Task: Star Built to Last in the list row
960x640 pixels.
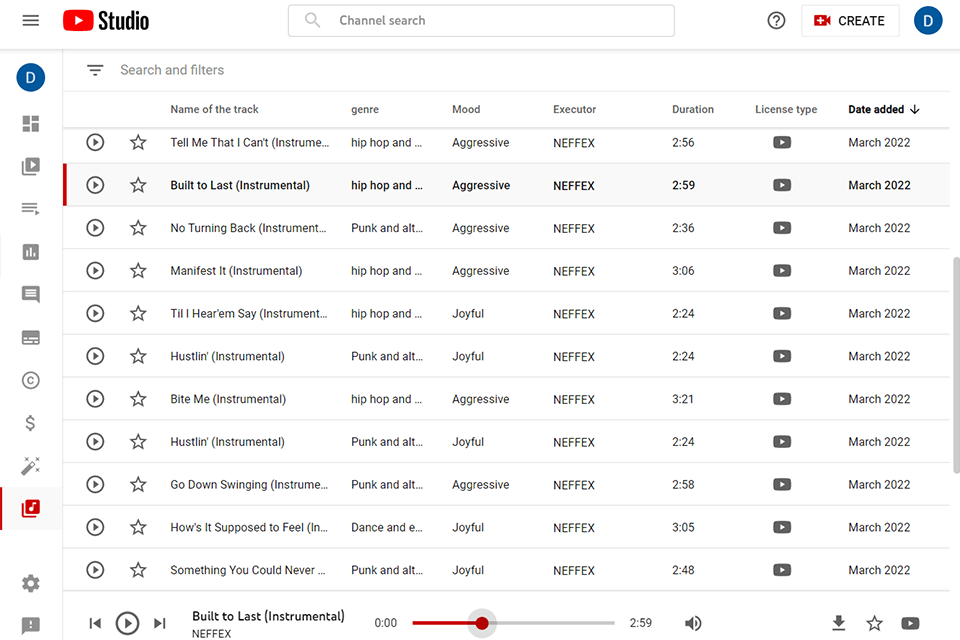Action: [138, 185]
